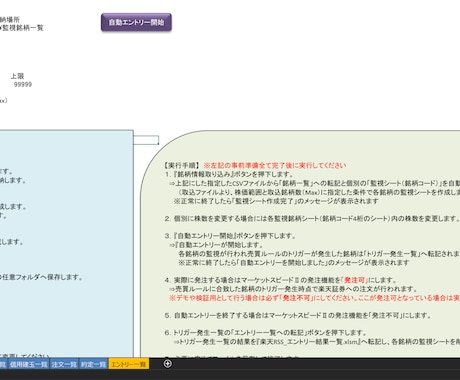Image resolution: width=460 pixels, height=380 pixels.
Task: Add a new sheet with the plus icon
Action: click(168, 364)
